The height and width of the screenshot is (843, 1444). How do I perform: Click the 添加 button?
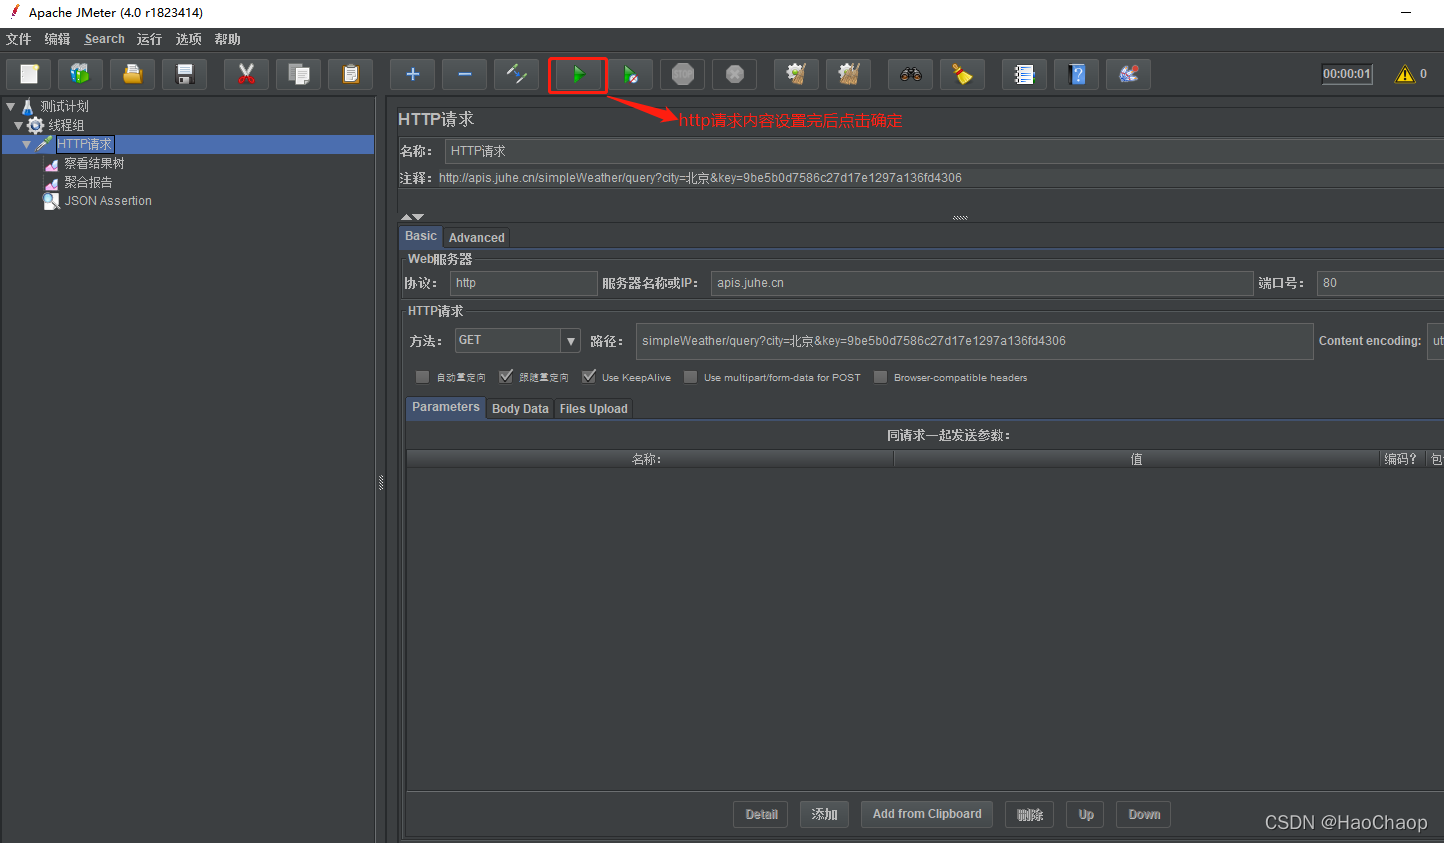[x=825, y=814]
